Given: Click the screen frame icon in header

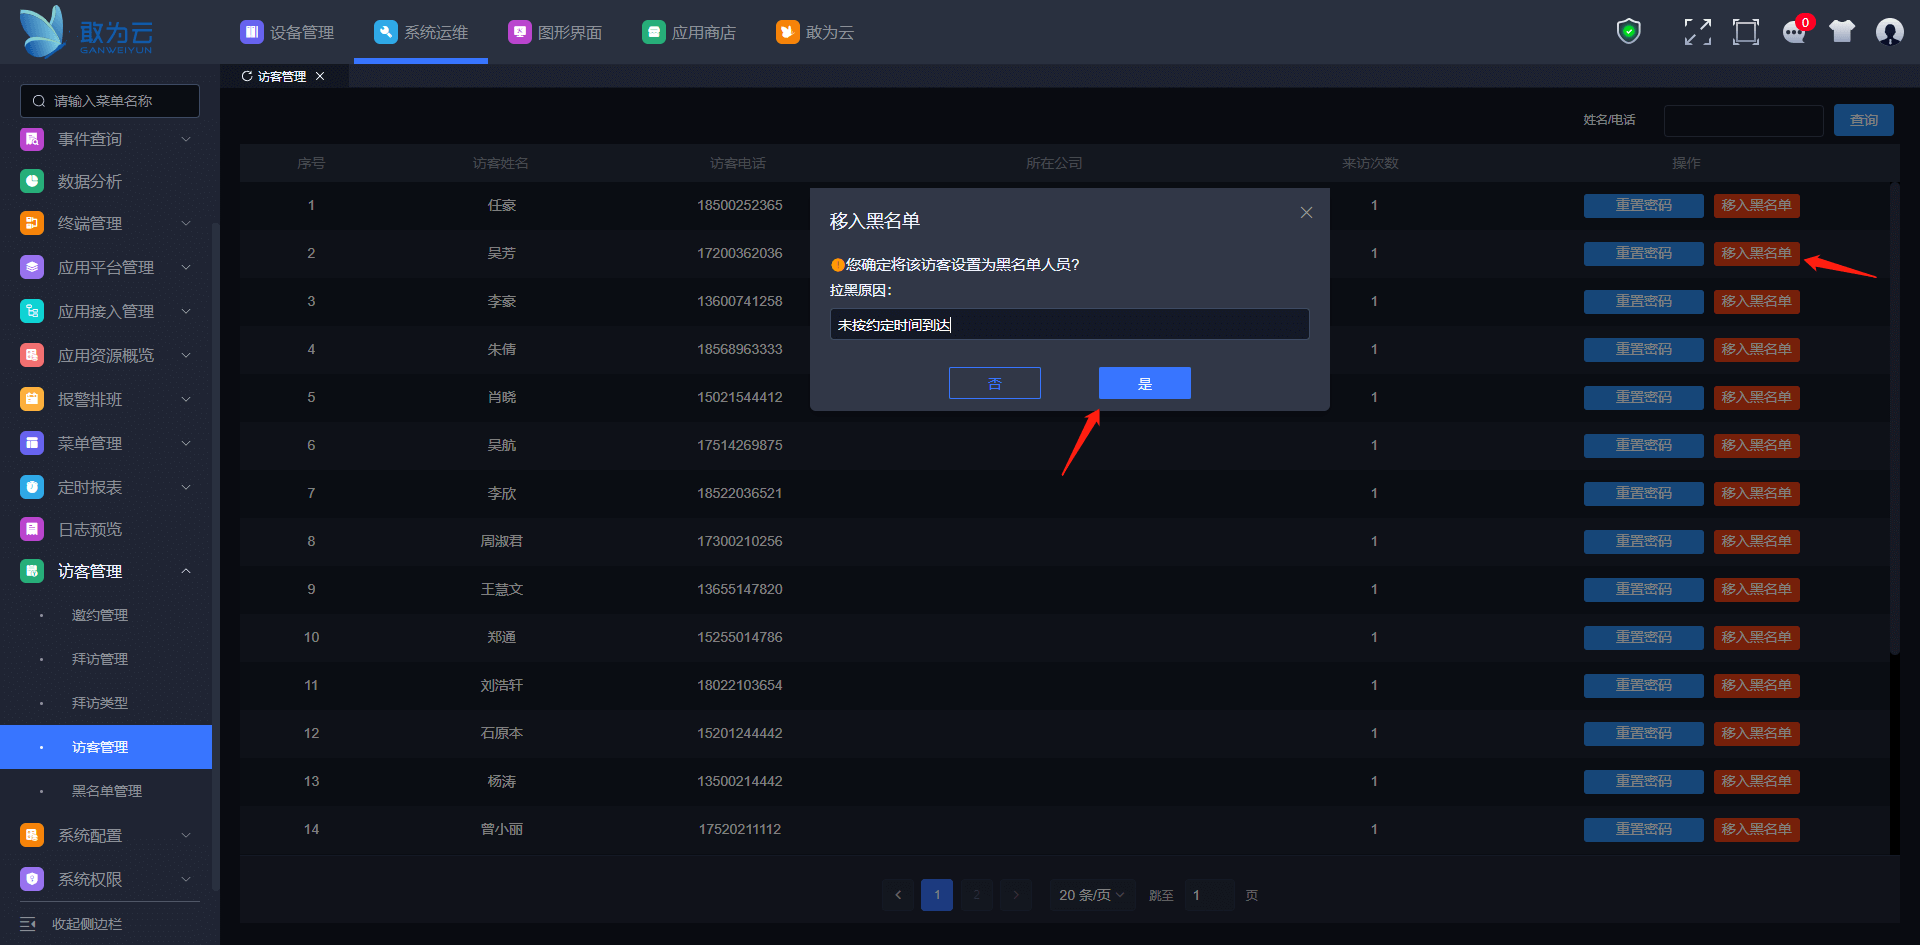Looking at the screenshot, I should click(1746, 32).
